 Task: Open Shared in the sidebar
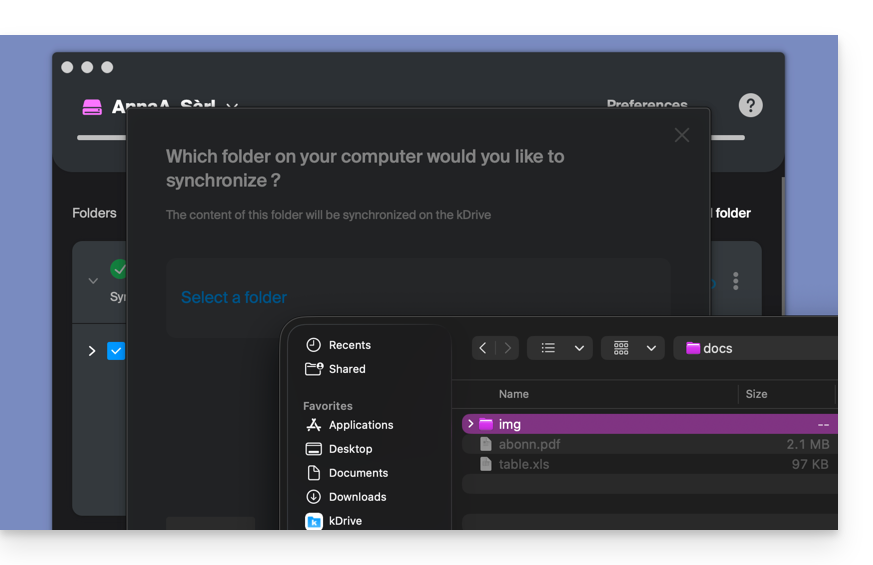click(346, 369)
